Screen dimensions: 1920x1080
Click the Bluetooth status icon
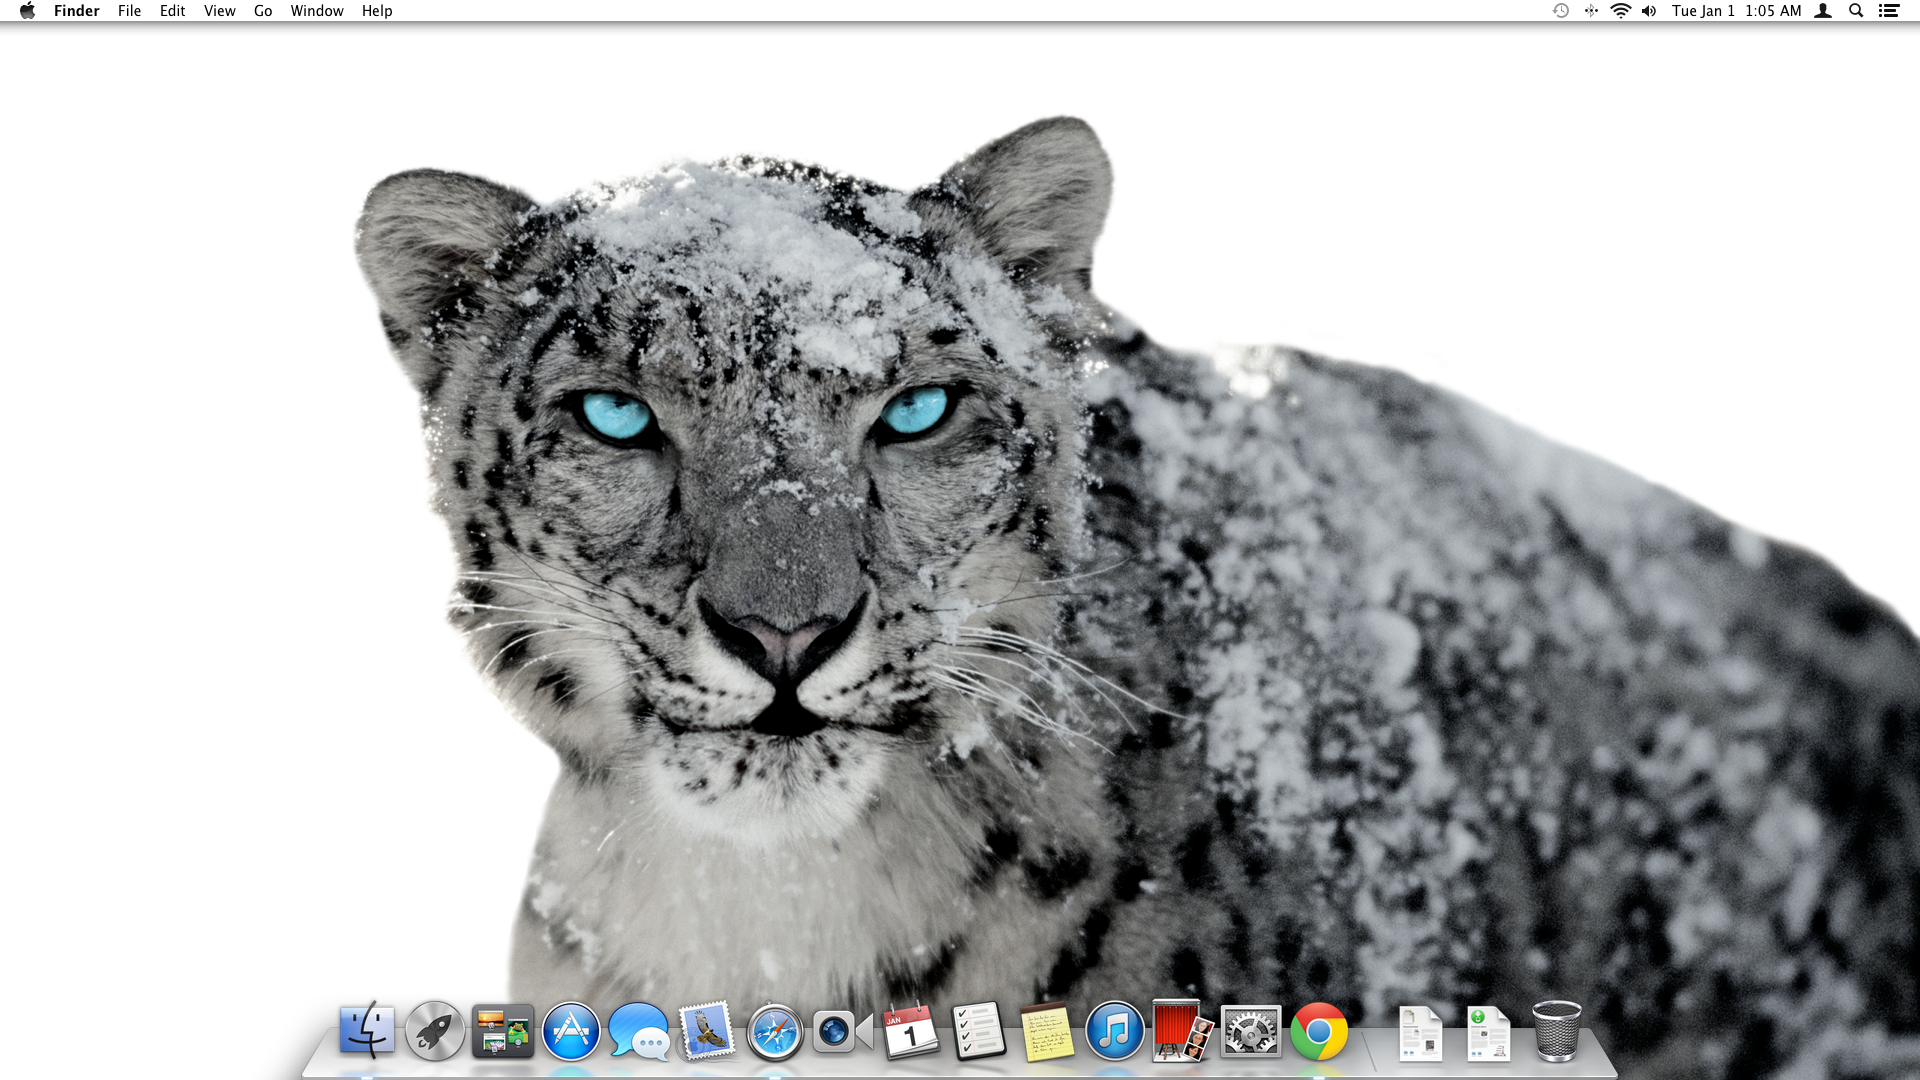point(1591,11)
